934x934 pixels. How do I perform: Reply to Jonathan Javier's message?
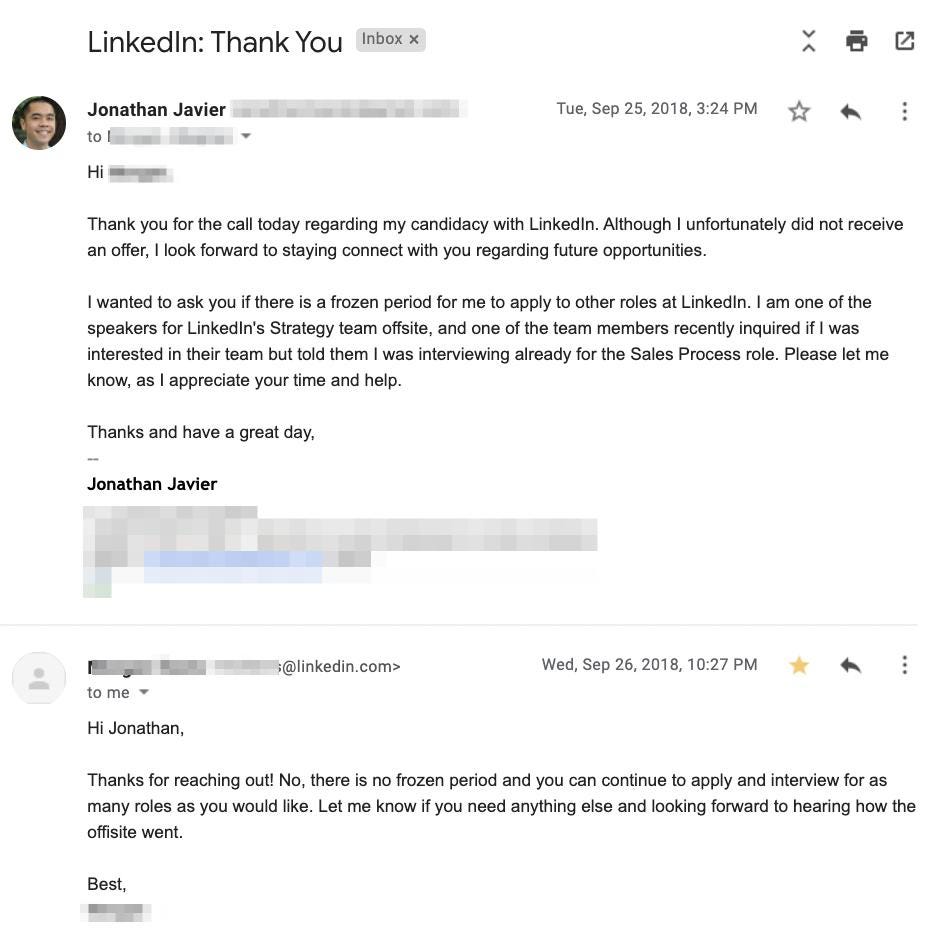(x=851, y=111)
